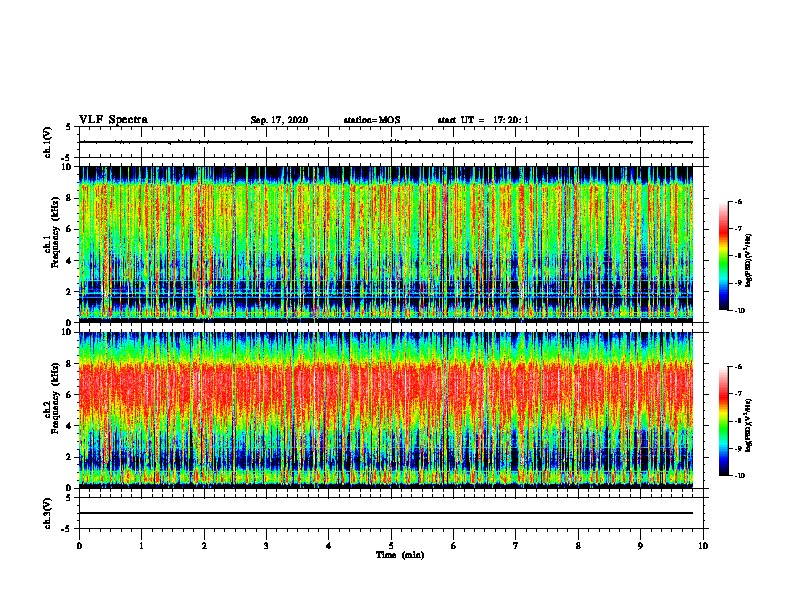Click the "VLF Spectra" title text
This screenshot has height=612, width=792.
113,120
